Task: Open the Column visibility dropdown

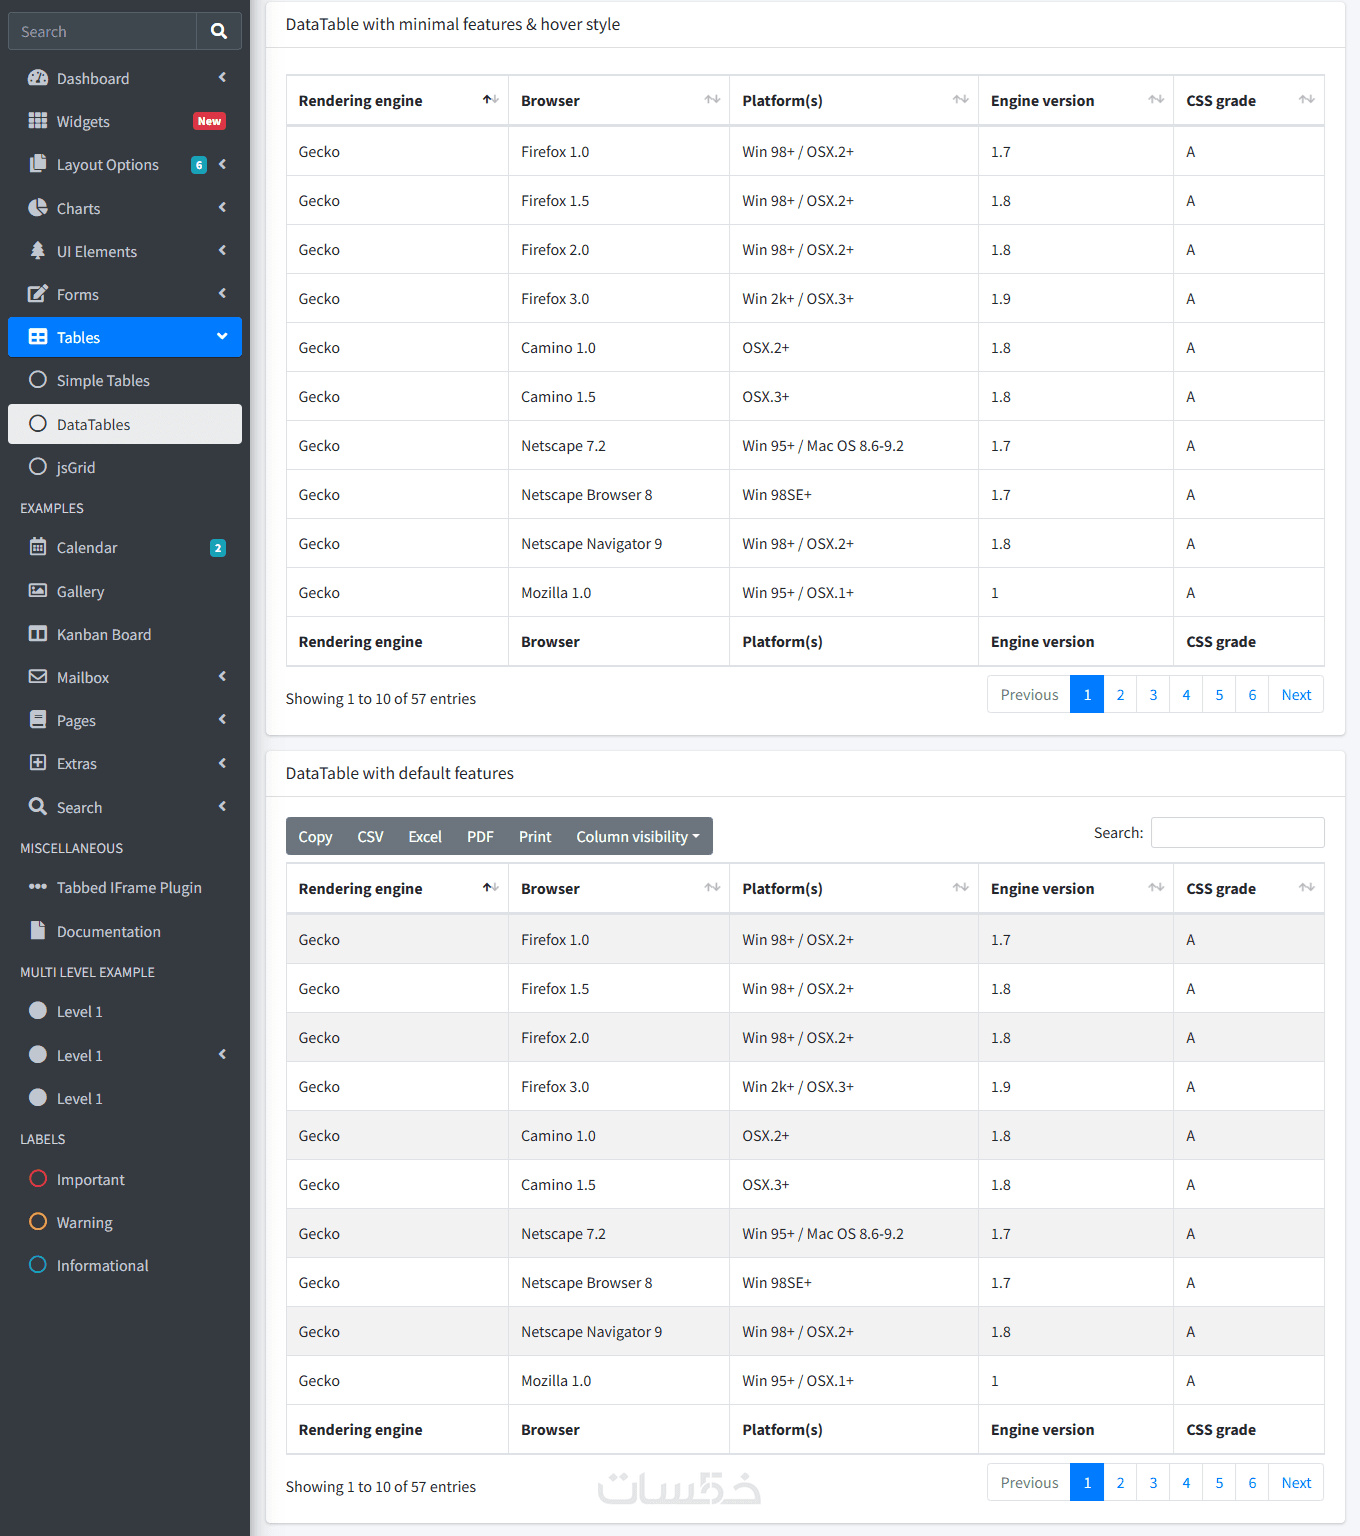Action: 638,836
